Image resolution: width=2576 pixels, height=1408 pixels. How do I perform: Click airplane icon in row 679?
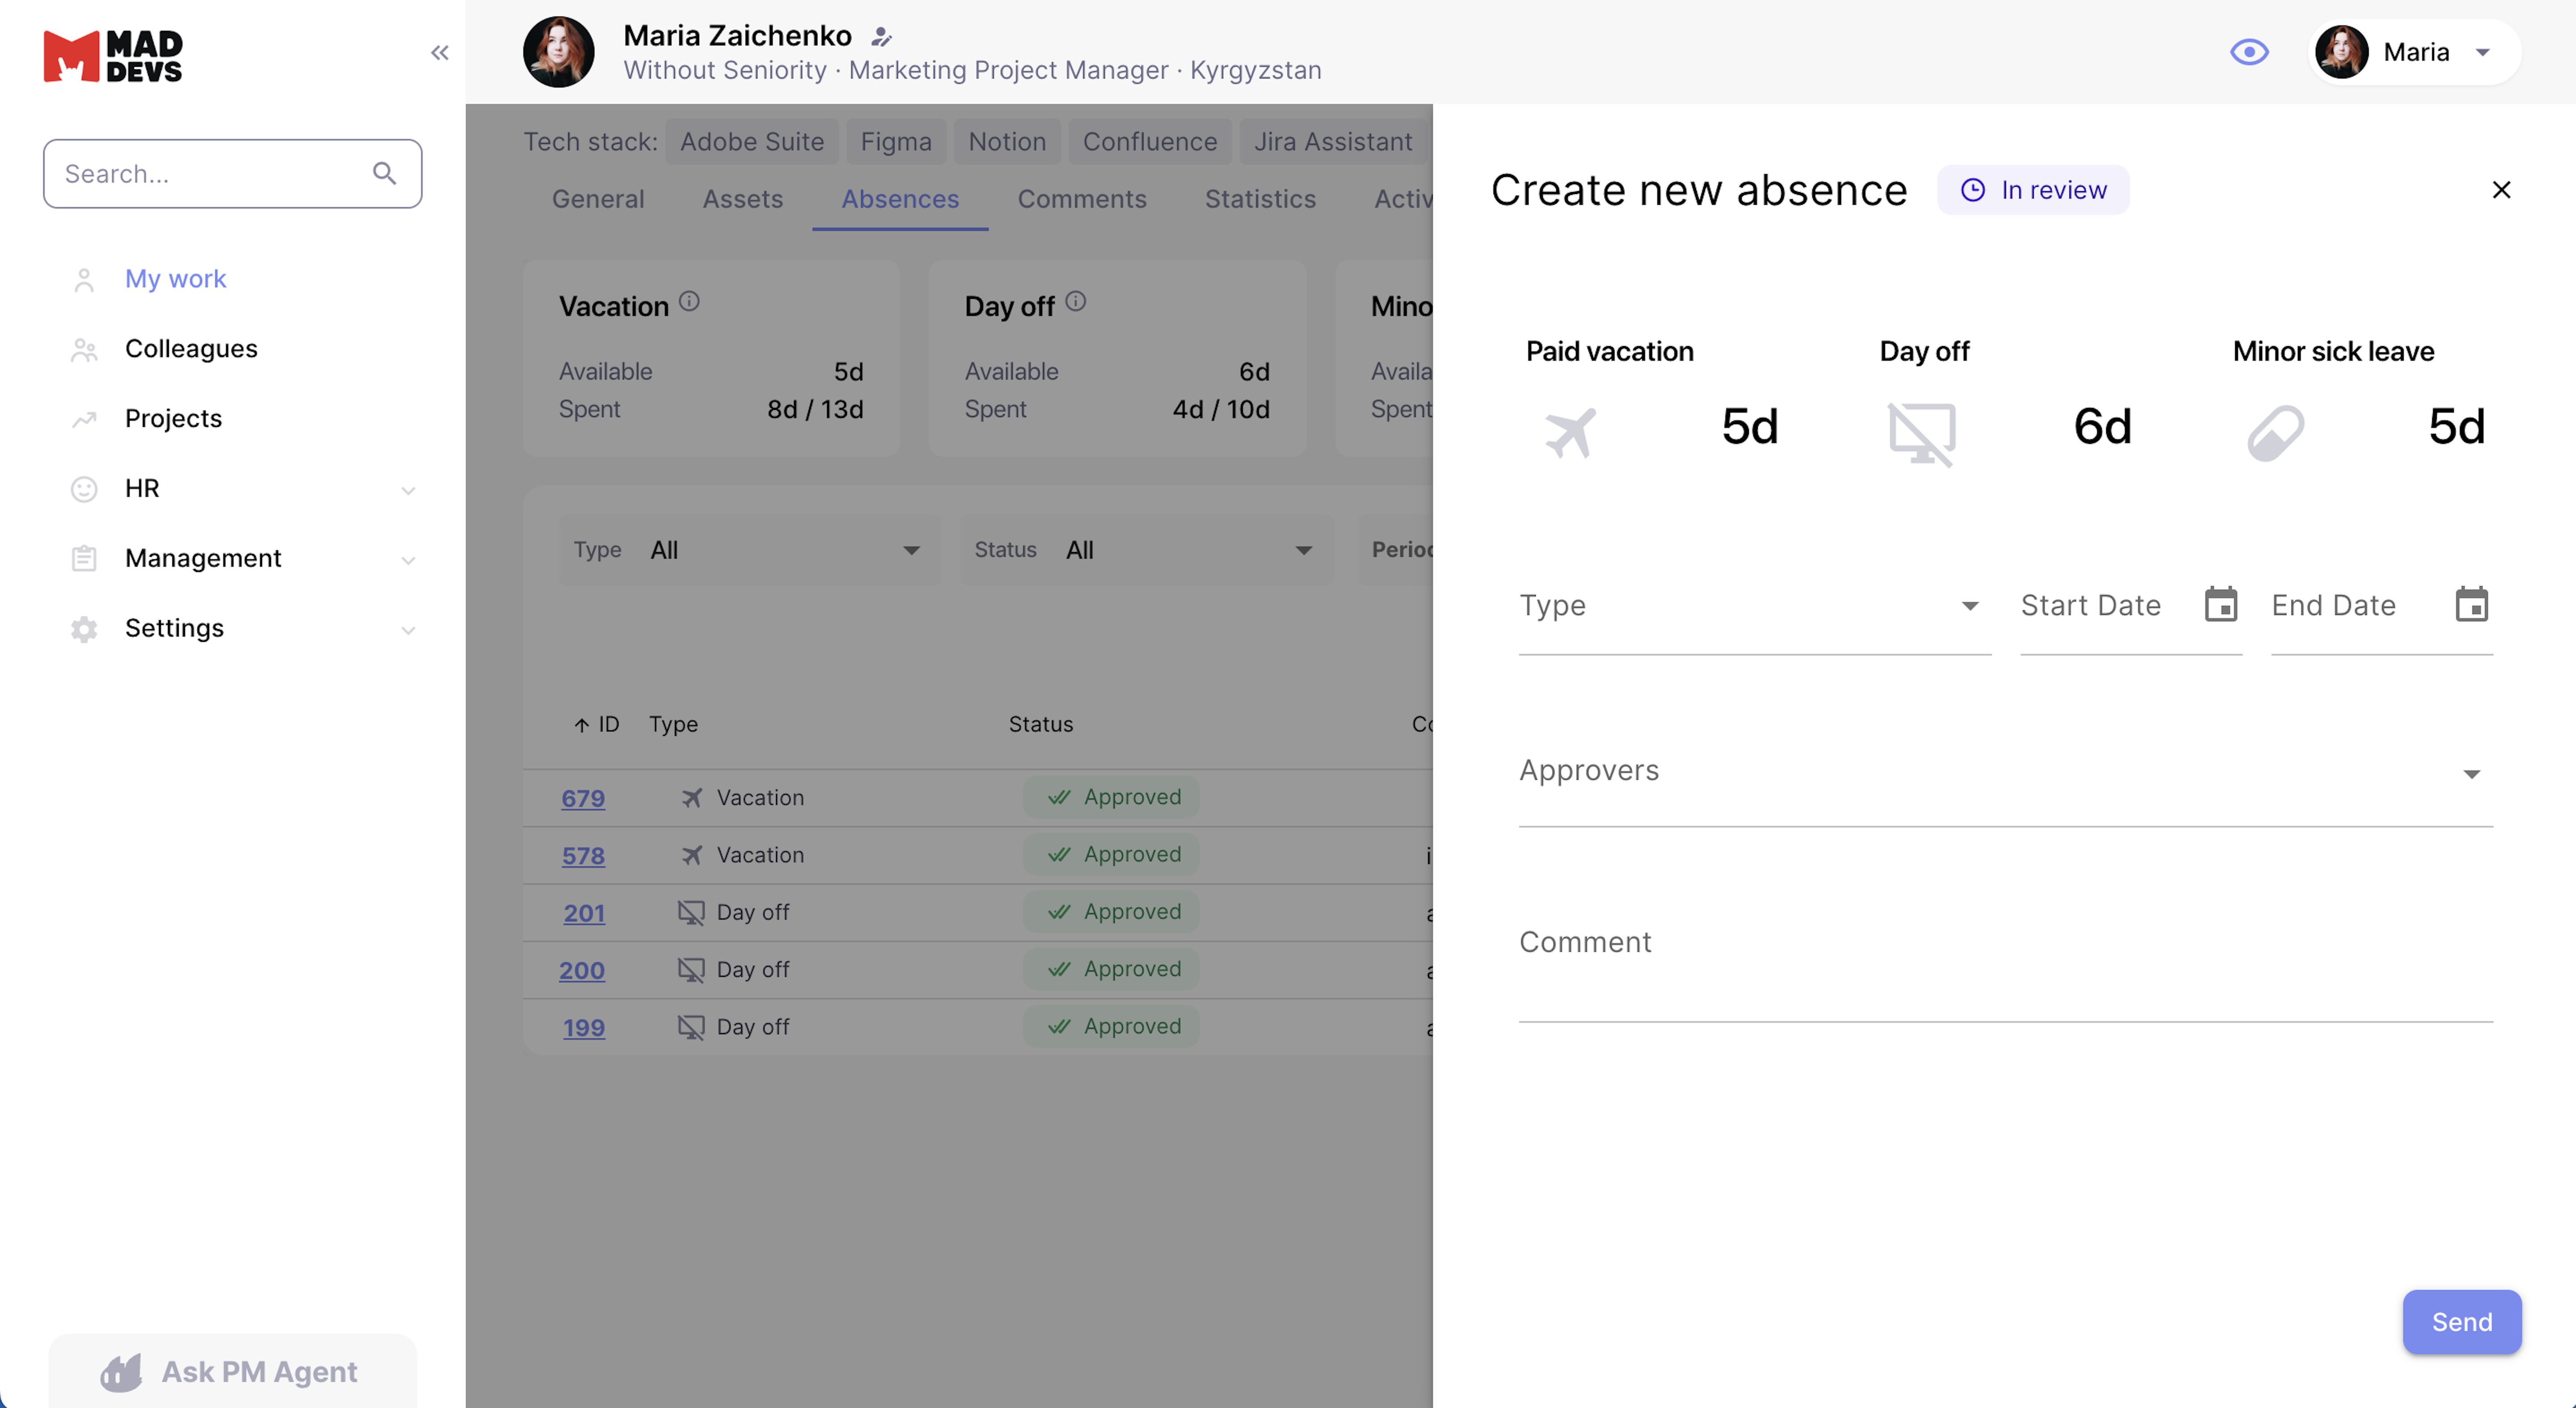[691, 798]
